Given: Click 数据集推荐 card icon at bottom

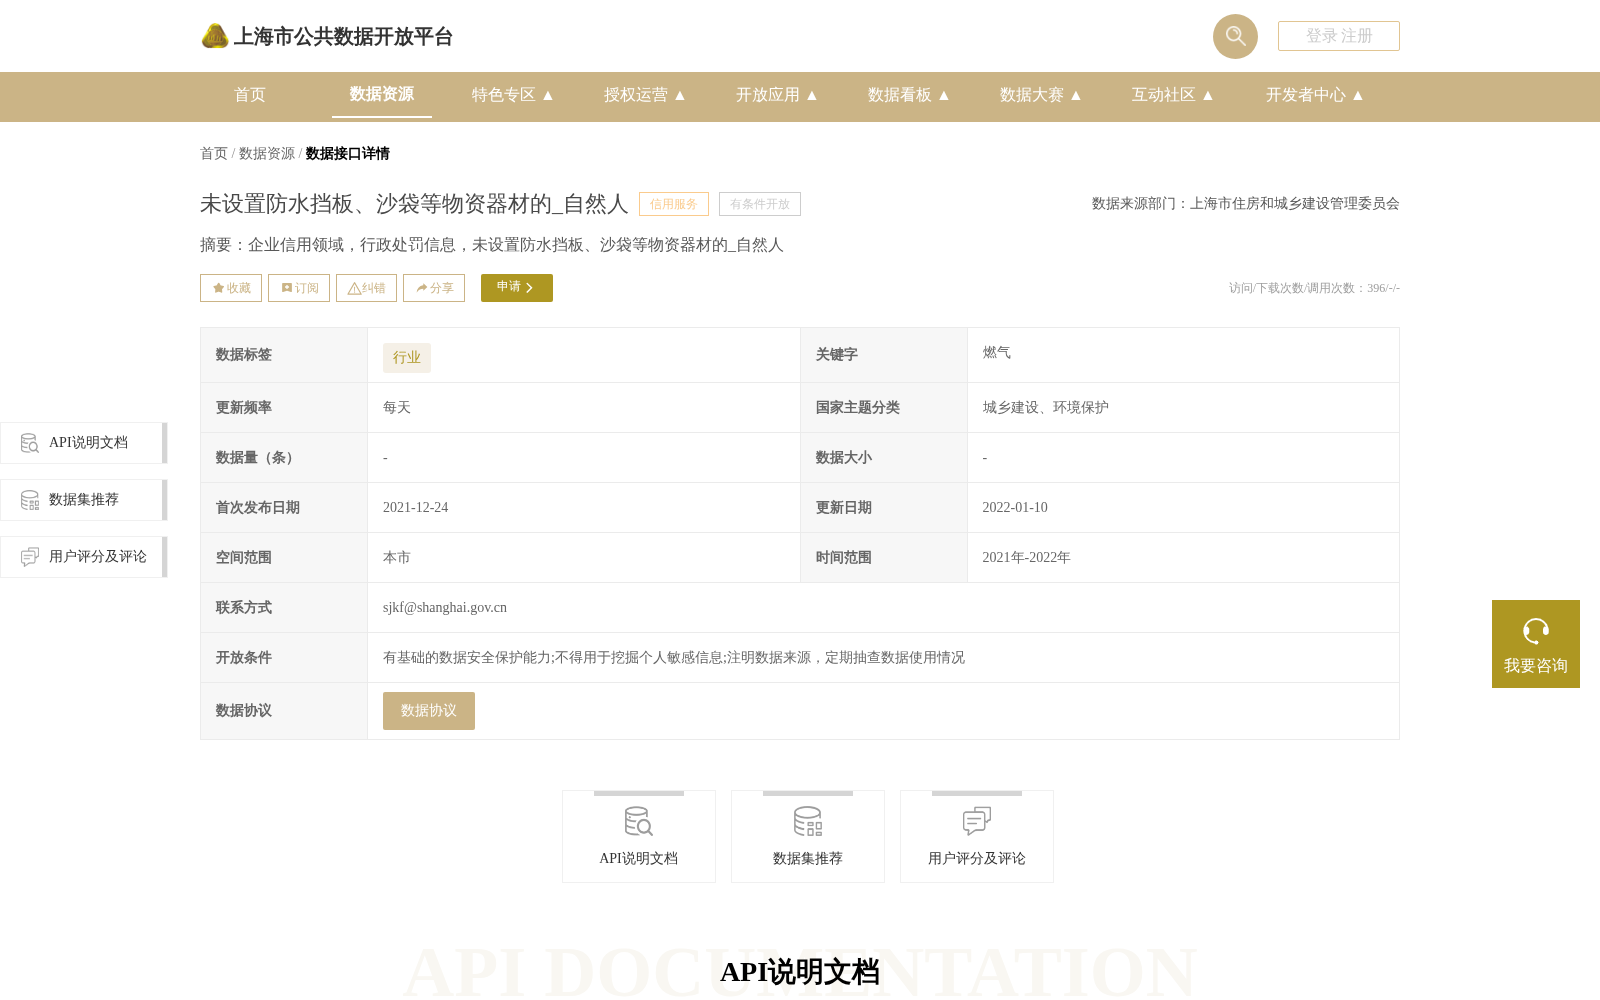Looking at the screenshot, I should [x=808, y=822].
